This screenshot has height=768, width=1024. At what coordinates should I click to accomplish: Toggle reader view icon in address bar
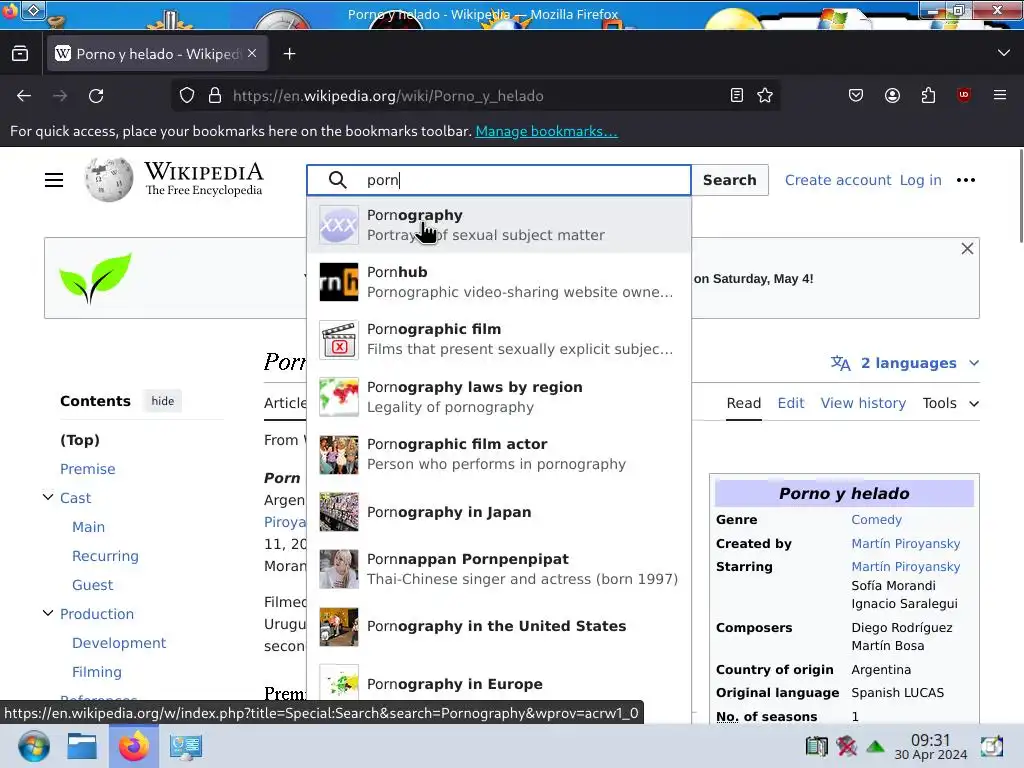click(737, 95)
